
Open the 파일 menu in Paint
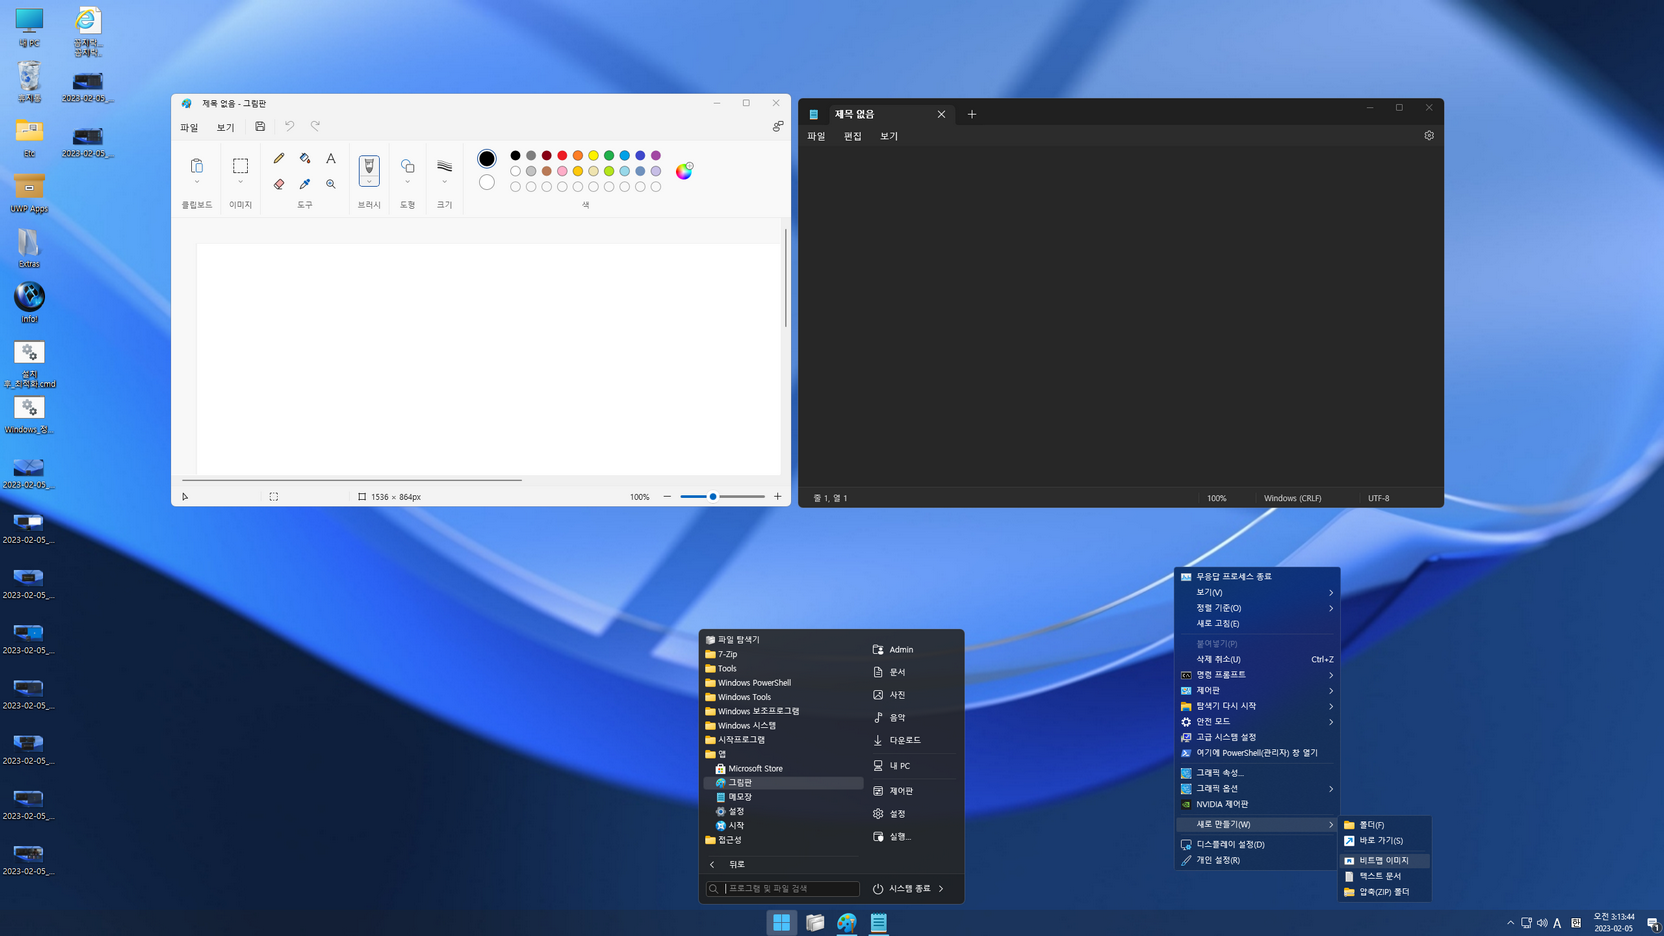coord(189,128)
